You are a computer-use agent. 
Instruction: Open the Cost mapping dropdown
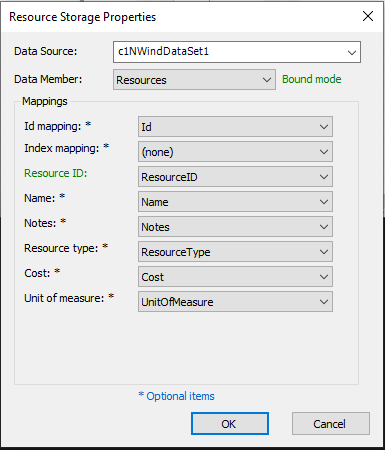(235, 277)
